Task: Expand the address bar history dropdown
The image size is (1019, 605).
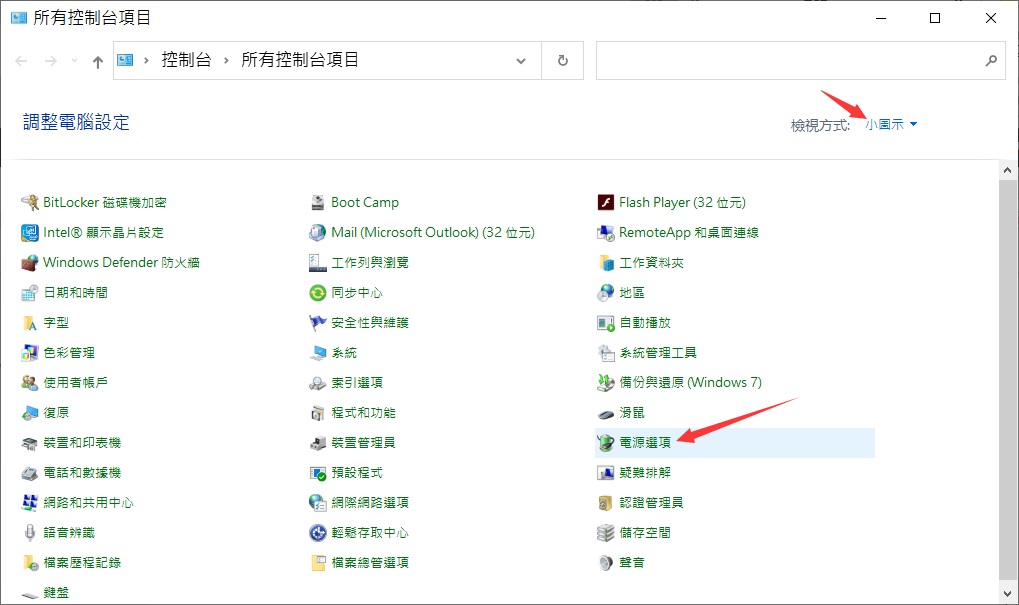Action: (521, 60)
